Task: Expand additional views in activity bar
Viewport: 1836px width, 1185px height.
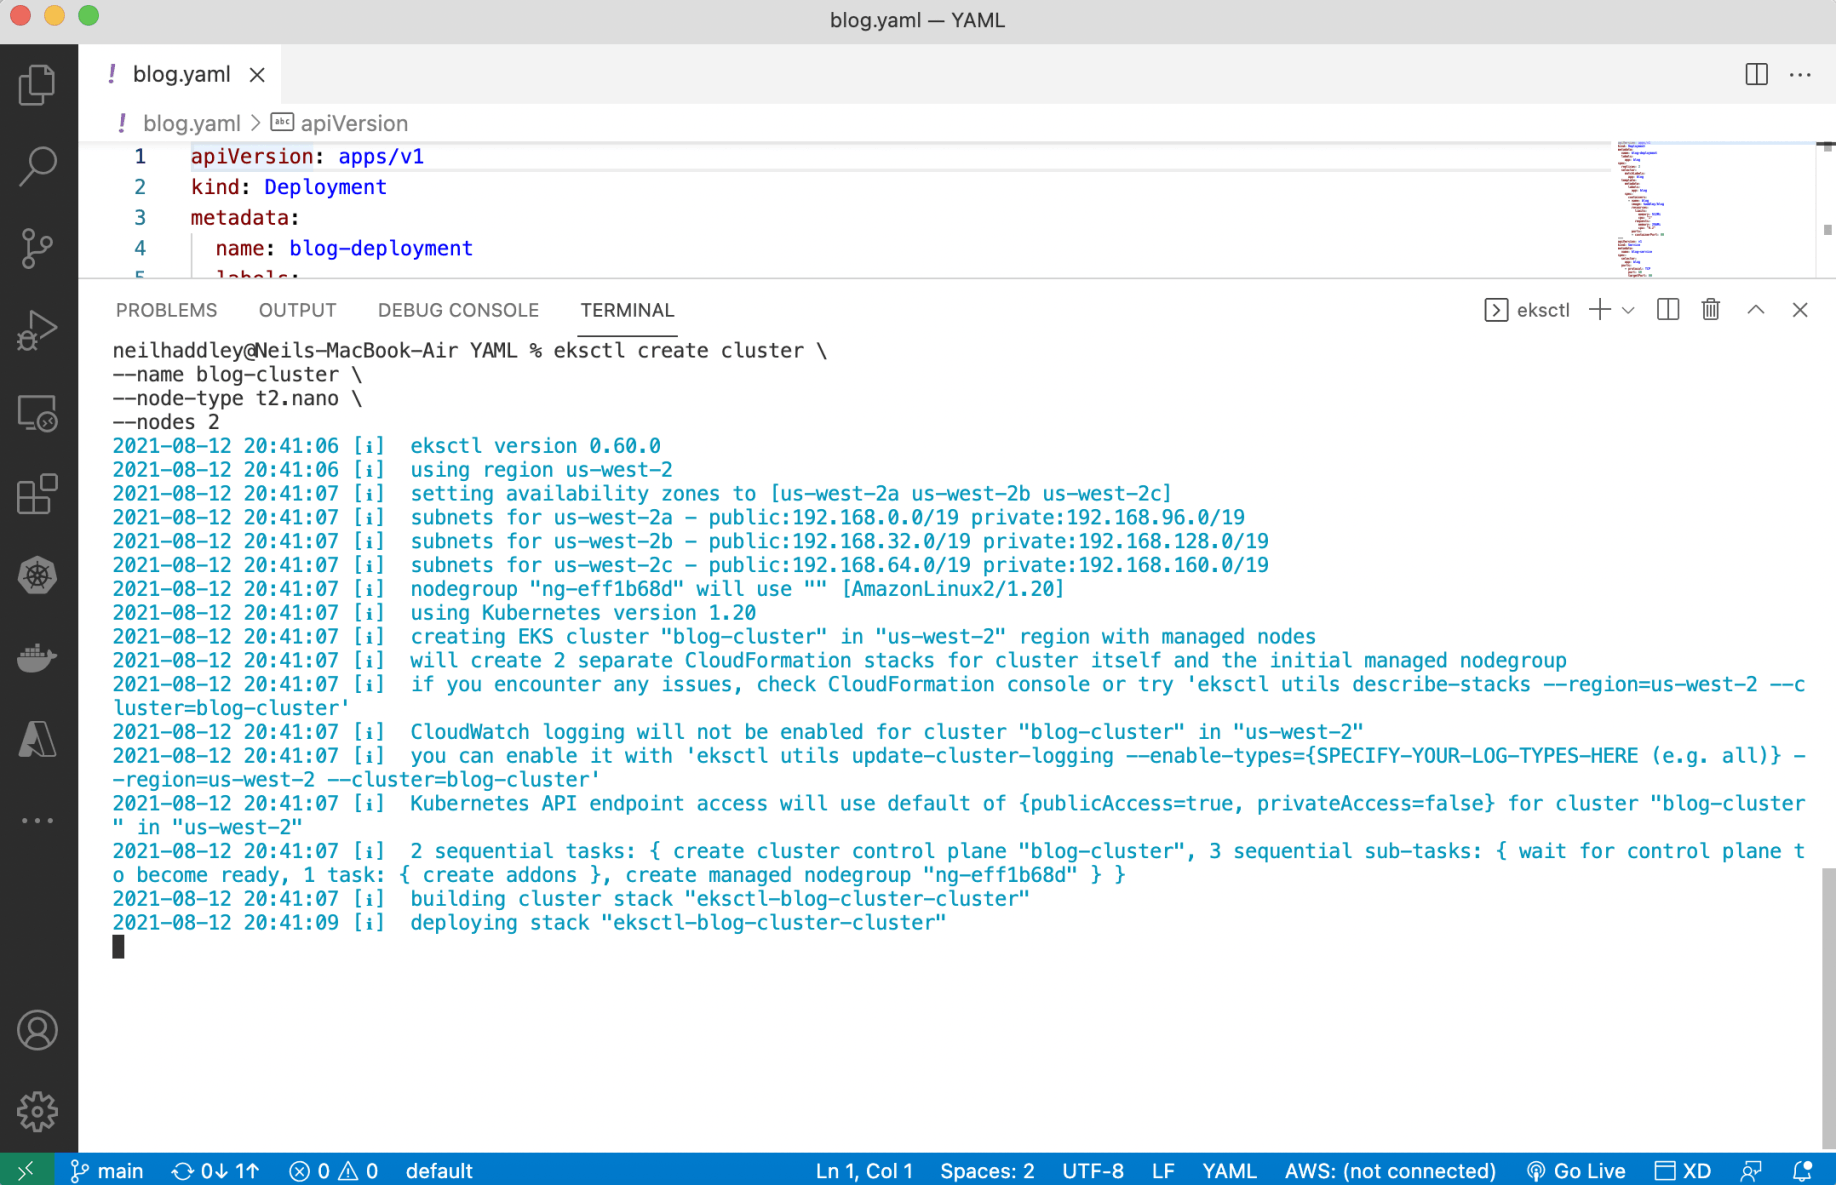Action: pyautogui.click(x=37, y=821)
